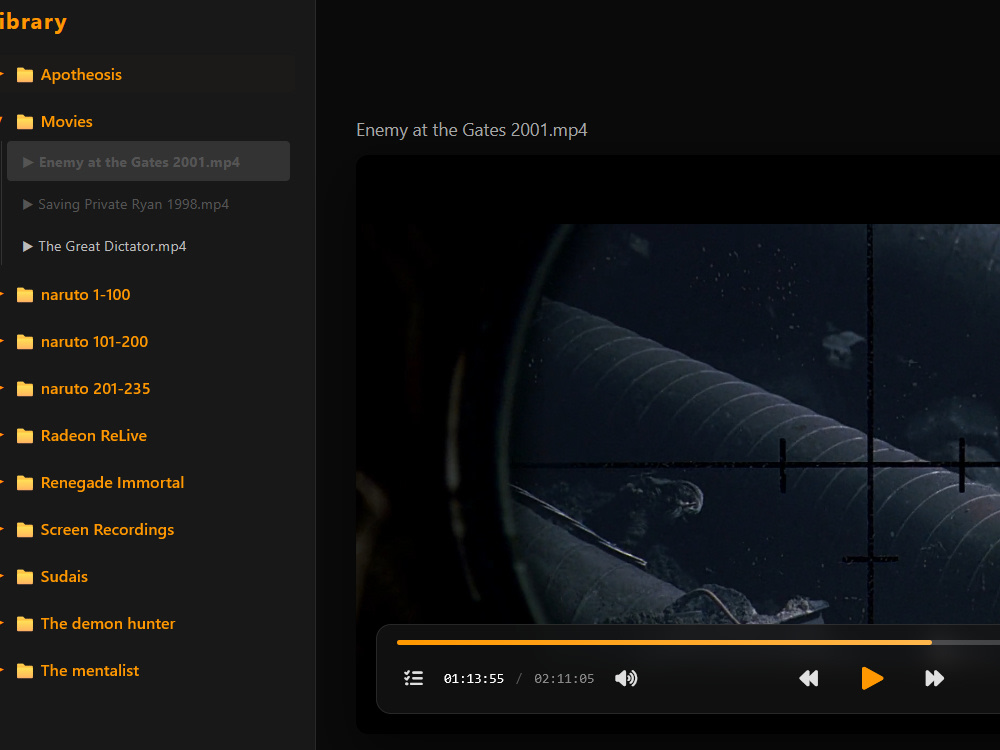
Task: Click the naruto 101-200 folder icon
Action: click(x=25, y=342)
